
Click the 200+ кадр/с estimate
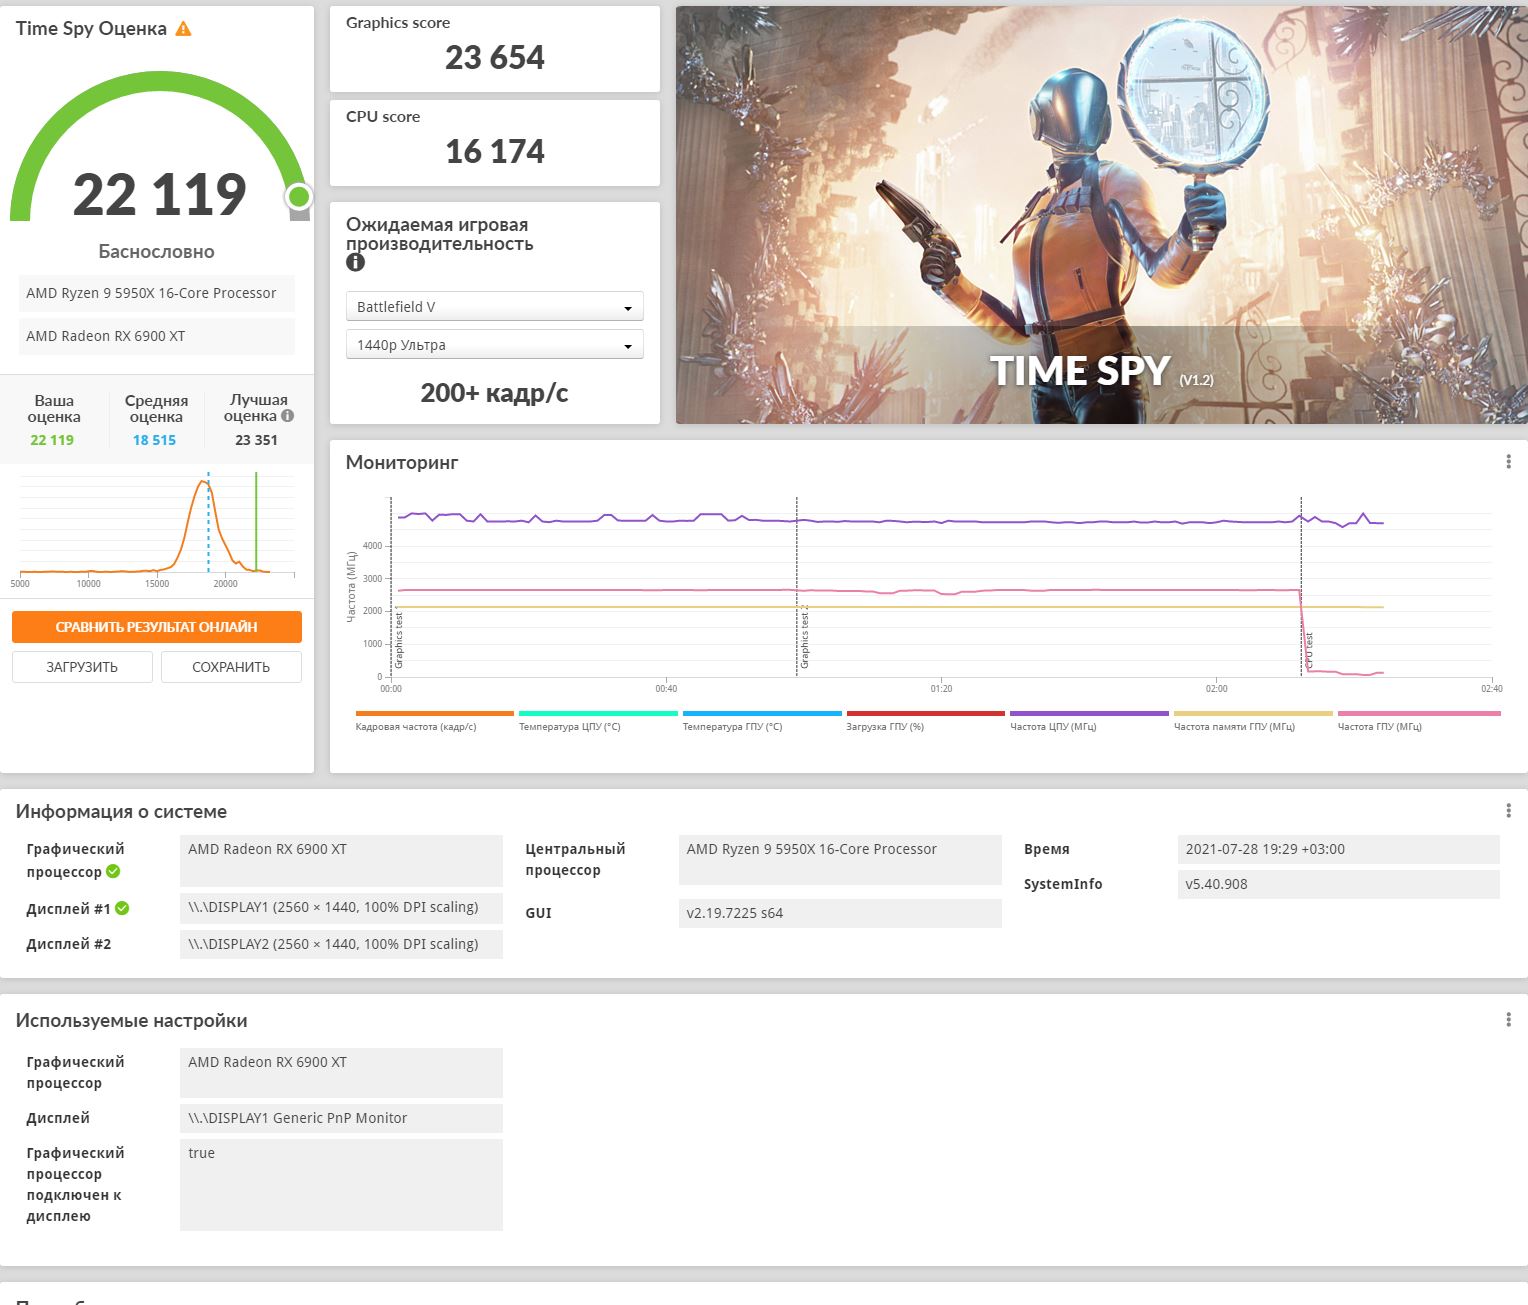494,393
